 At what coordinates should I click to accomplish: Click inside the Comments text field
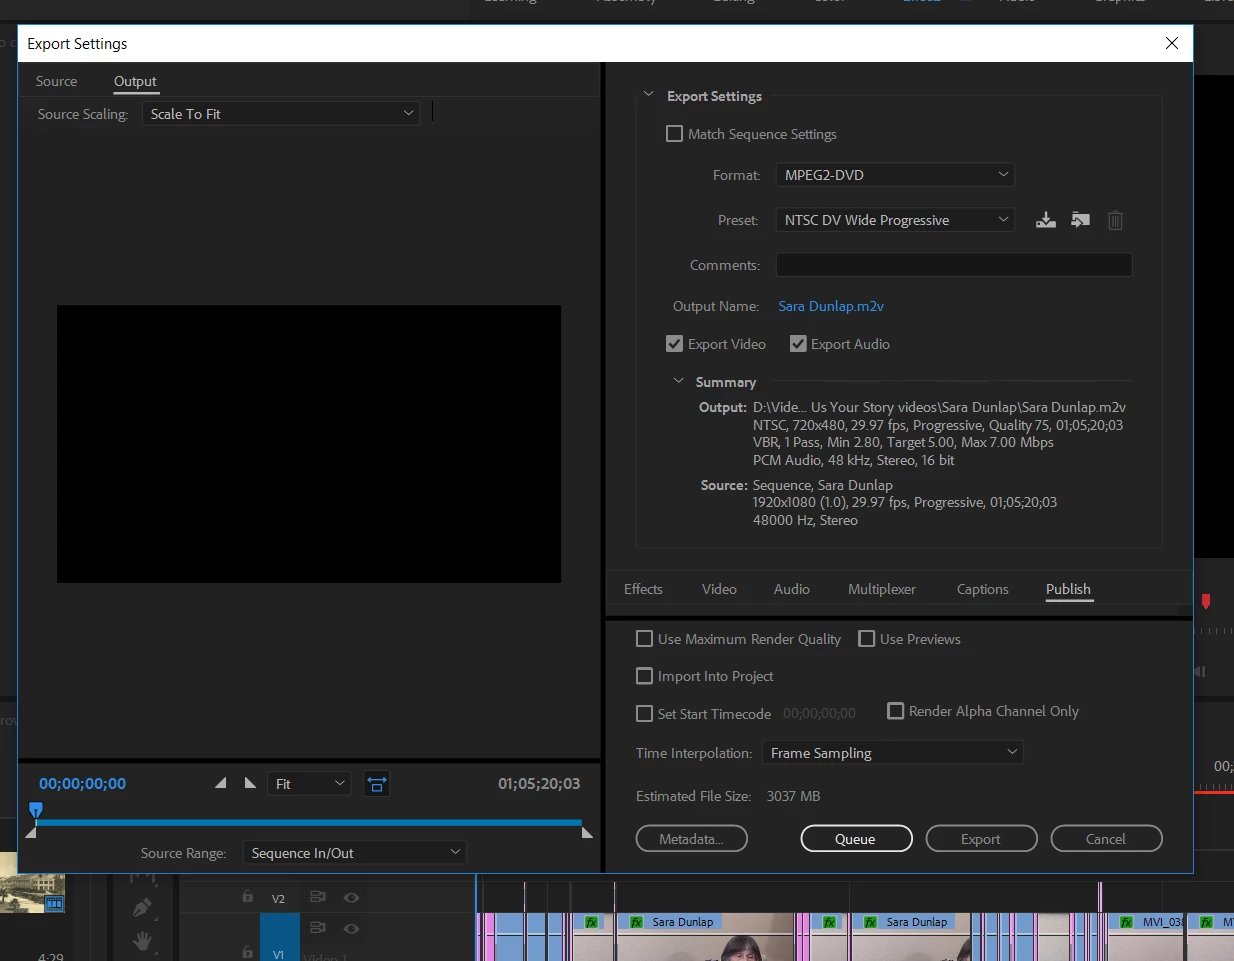click(954, 265)
